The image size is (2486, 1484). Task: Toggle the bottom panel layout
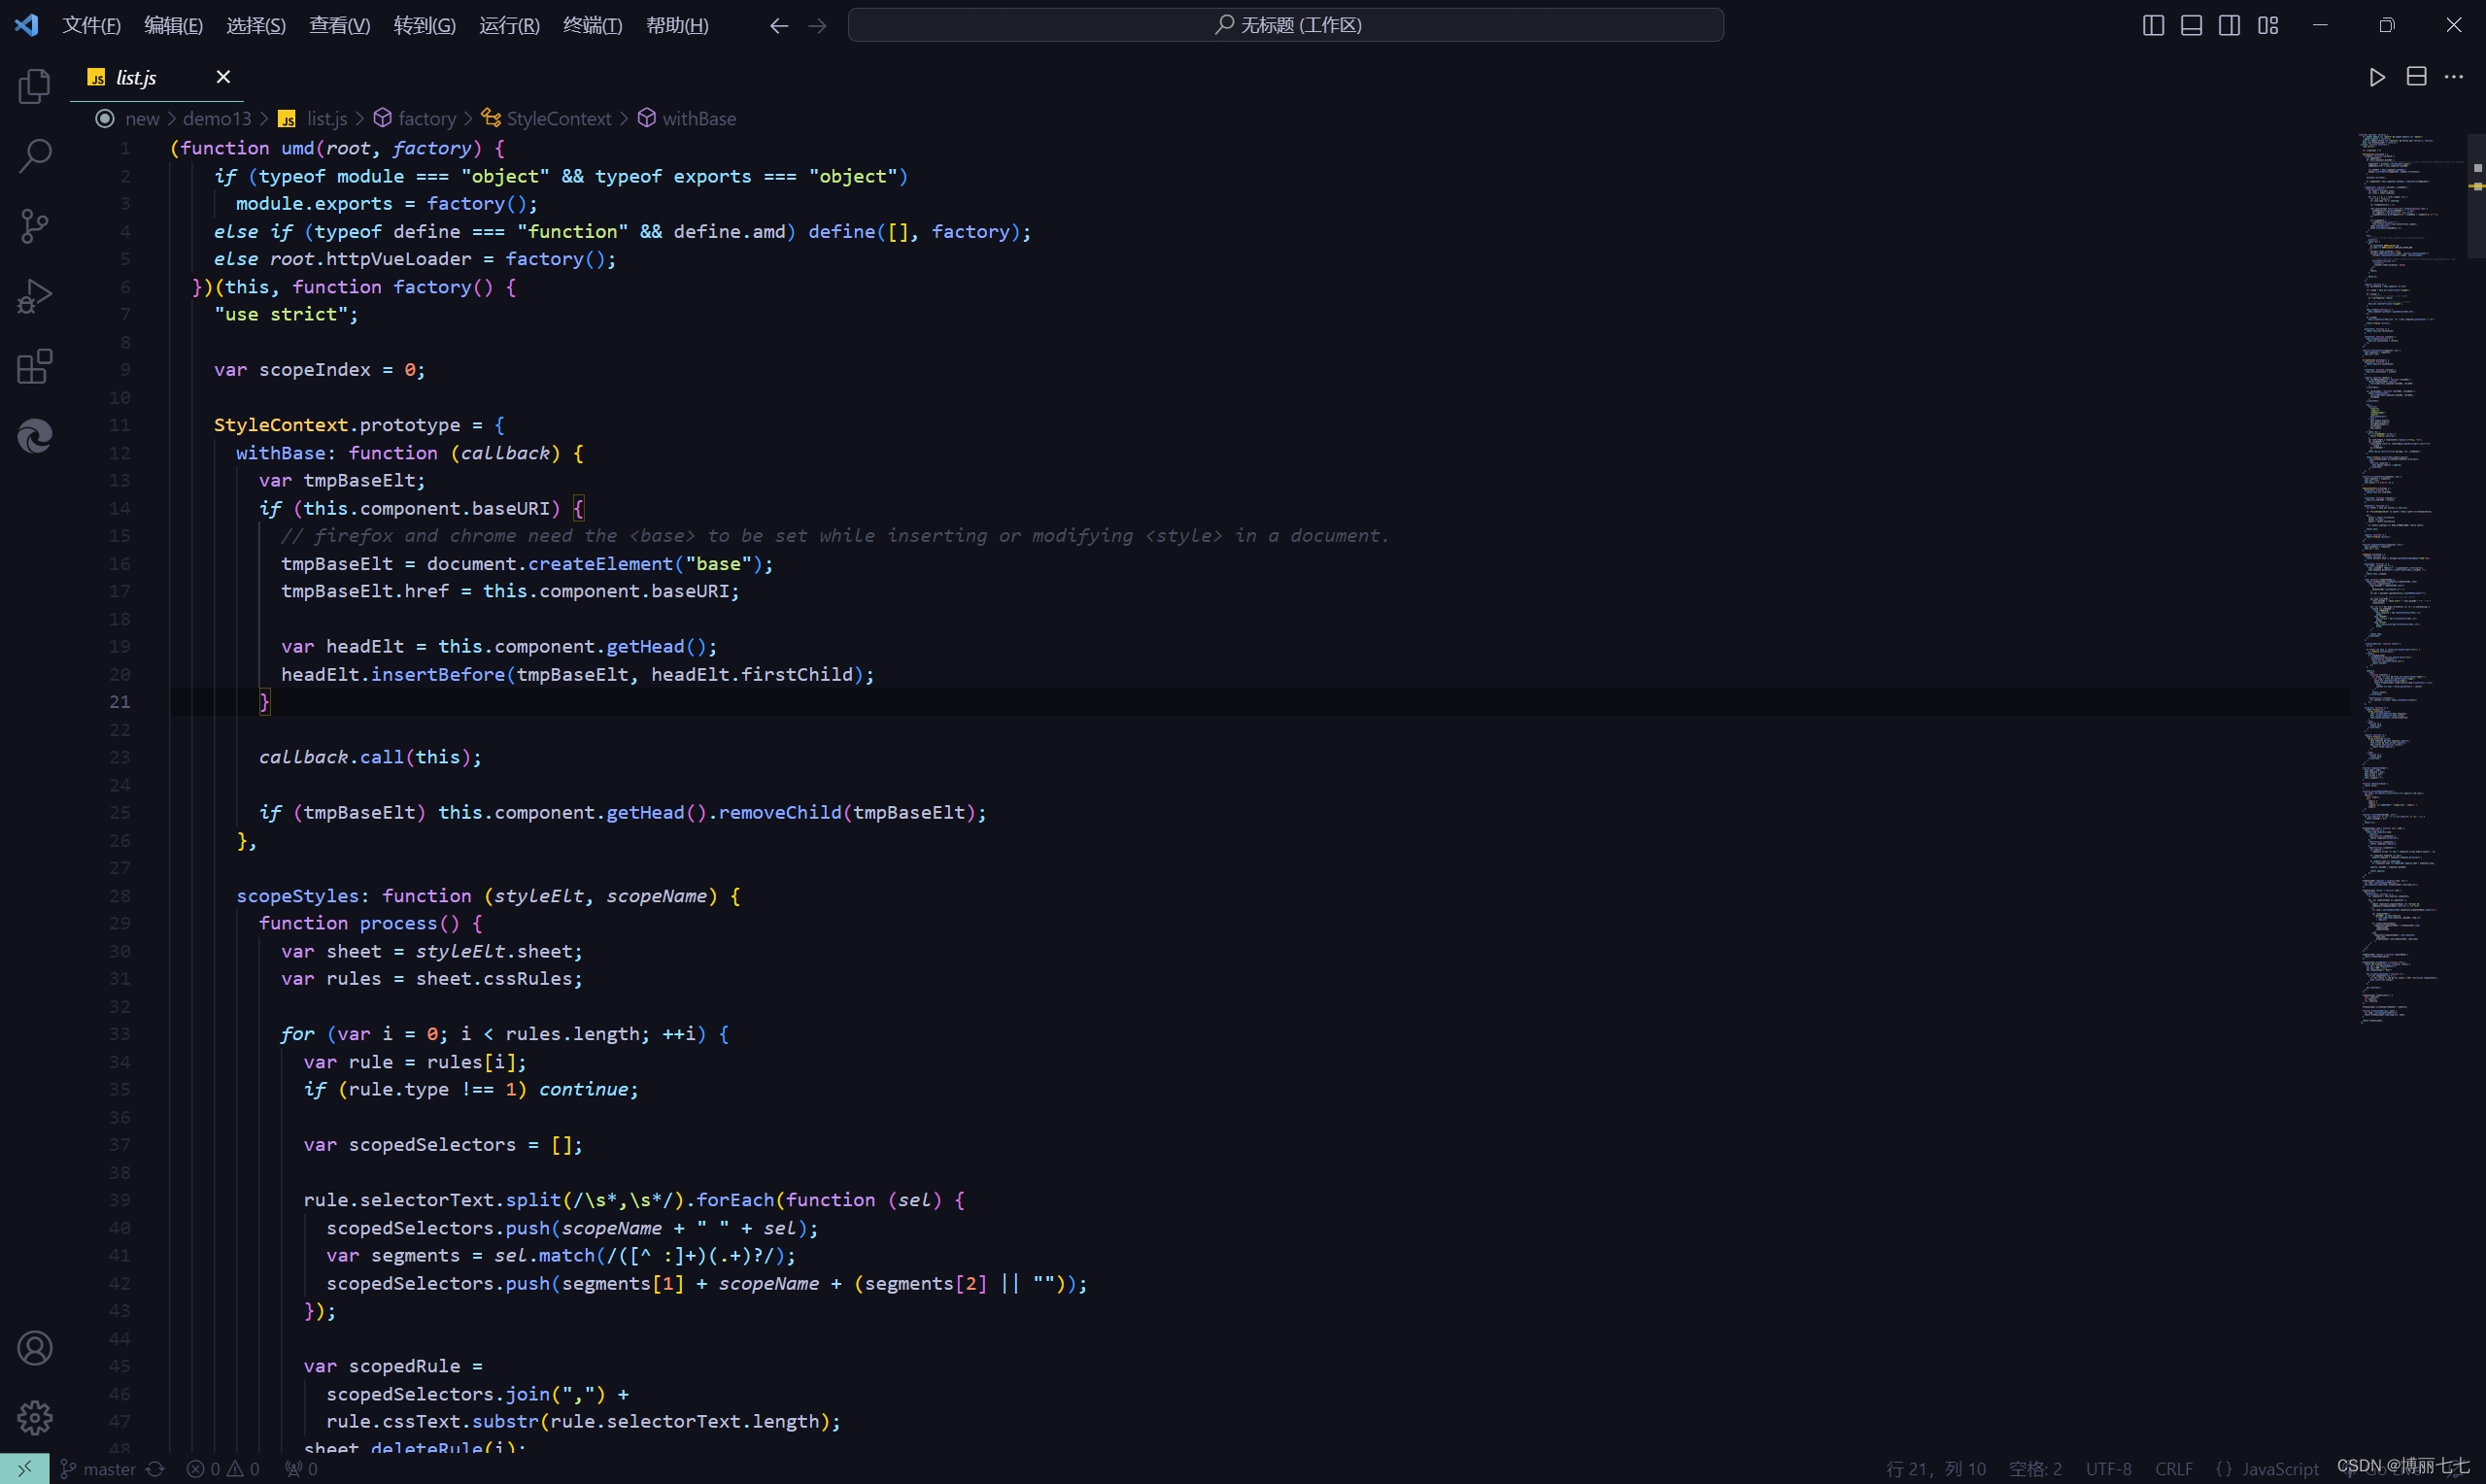click(x=2191, y=25)
